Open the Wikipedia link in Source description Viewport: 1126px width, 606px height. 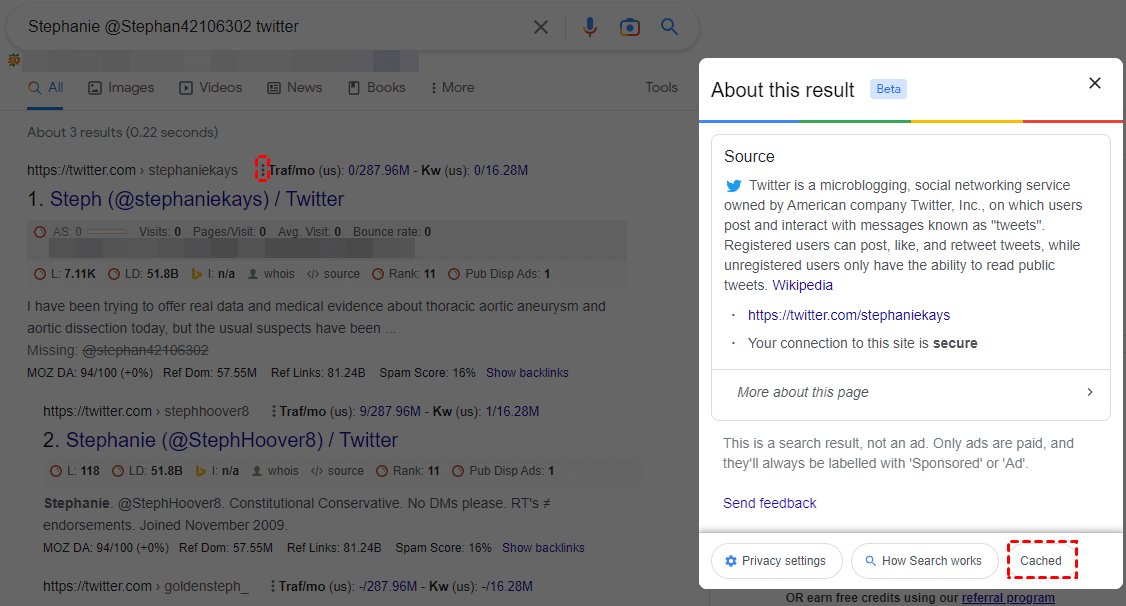pos(802,285)
